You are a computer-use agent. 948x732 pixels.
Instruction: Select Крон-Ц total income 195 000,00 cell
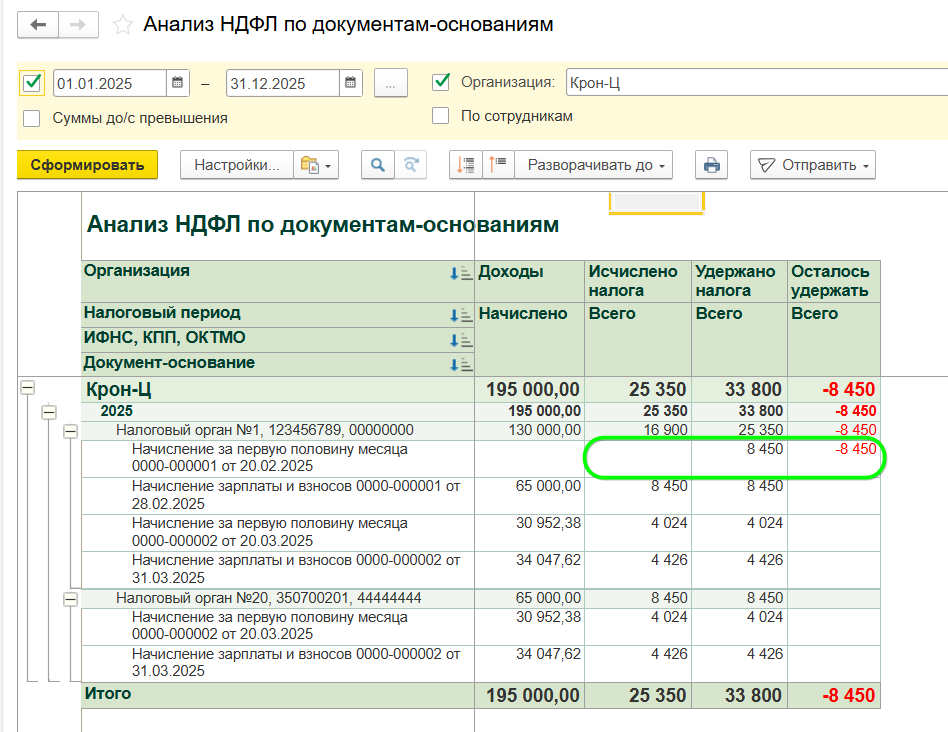pyautogui.click(x=530, y=390)
